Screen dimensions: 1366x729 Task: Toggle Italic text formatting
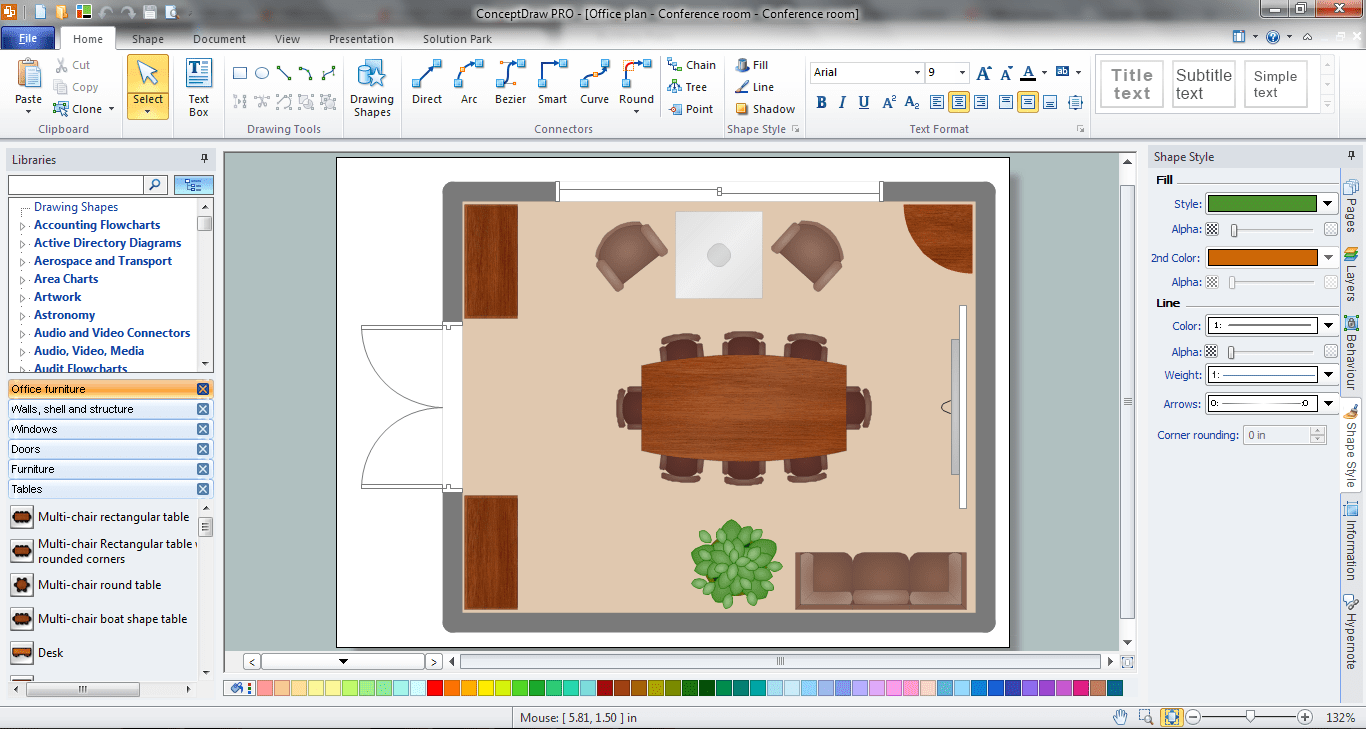842,102
